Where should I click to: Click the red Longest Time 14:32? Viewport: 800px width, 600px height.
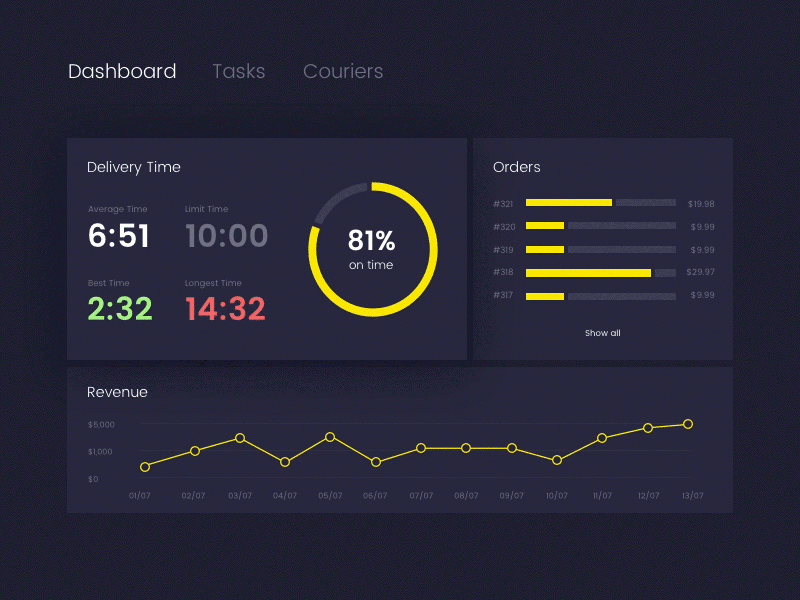coord(225,309)
